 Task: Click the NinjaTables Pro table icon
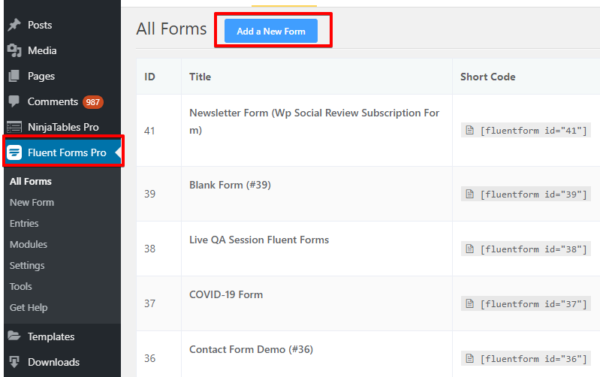[x=14, y=127]
